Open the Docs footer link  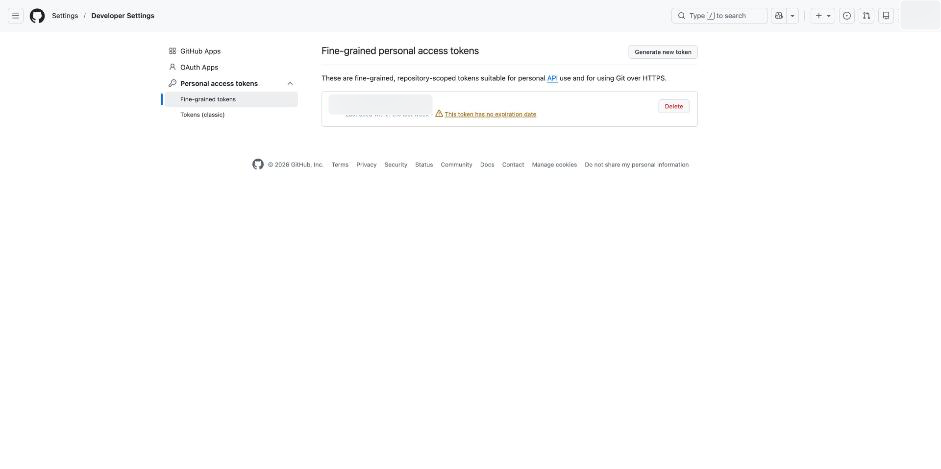(487, 164)
